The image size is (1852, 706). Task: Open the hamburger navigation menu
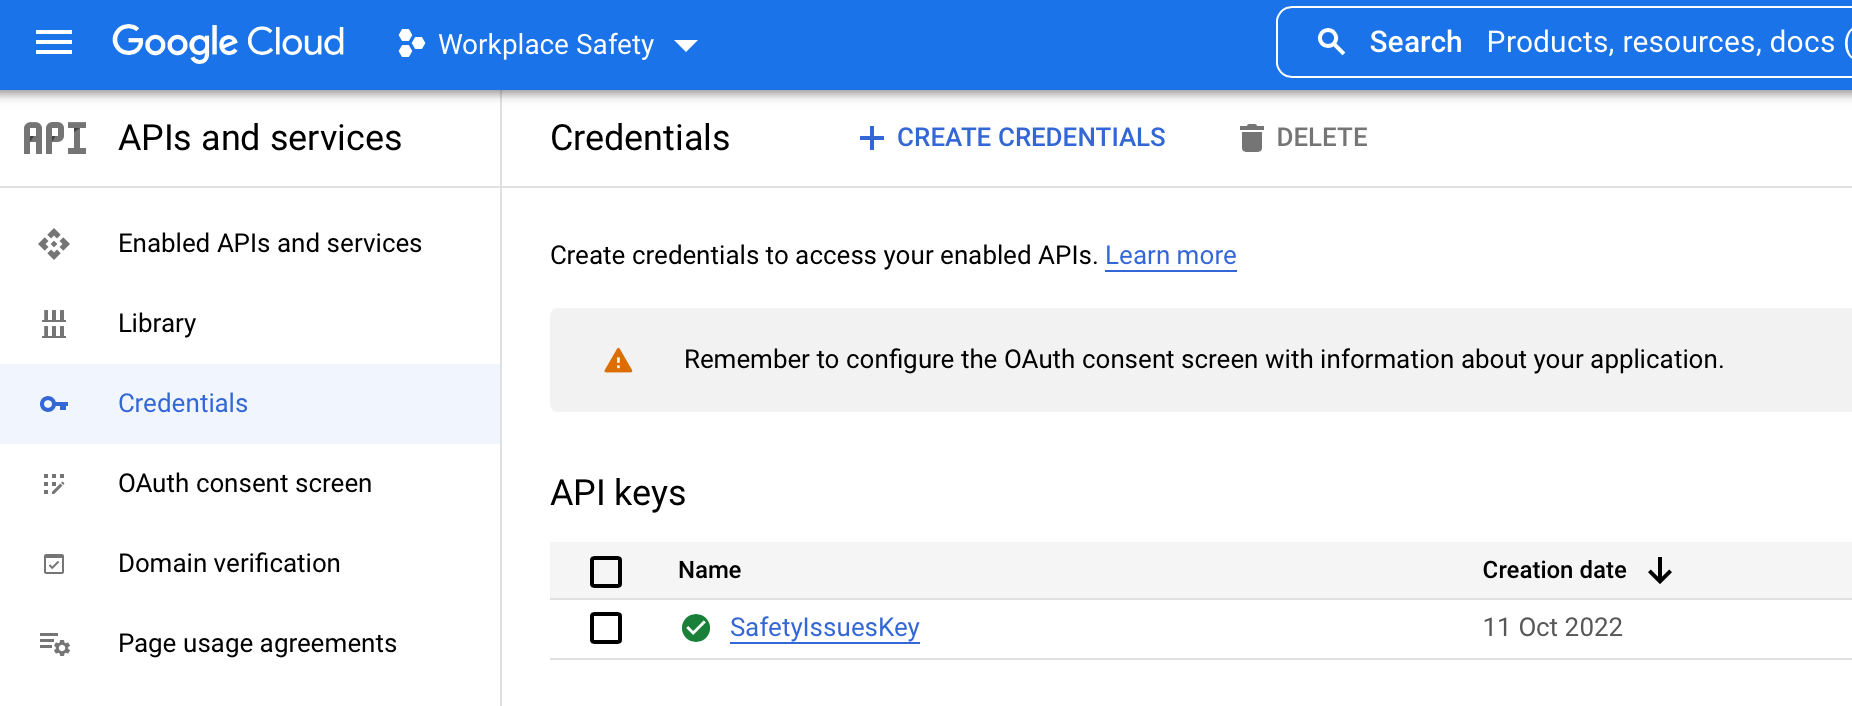pyautogui.click(x=54, y=43)
